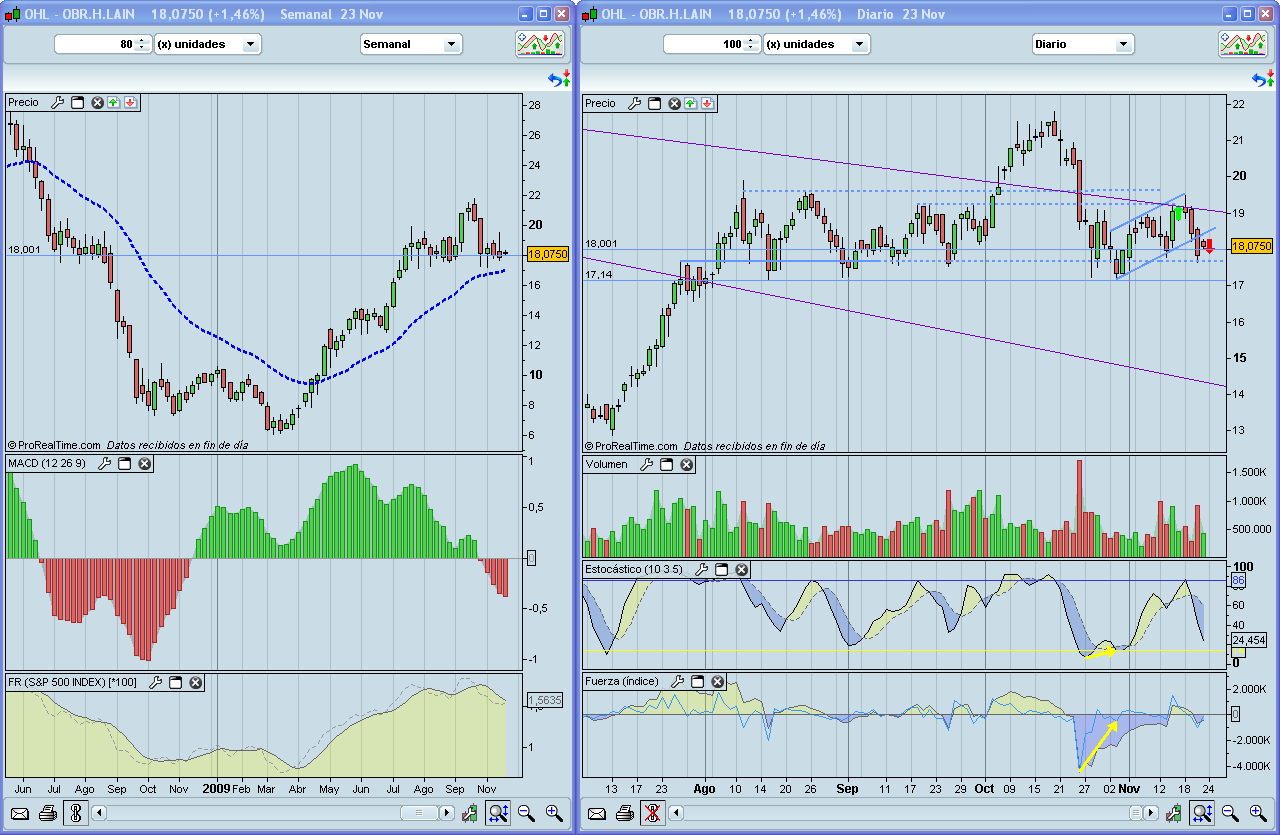Send Diario chart by email
Image resolution: width=1280 pixels, height=835 pixels.
pos(596,814)
